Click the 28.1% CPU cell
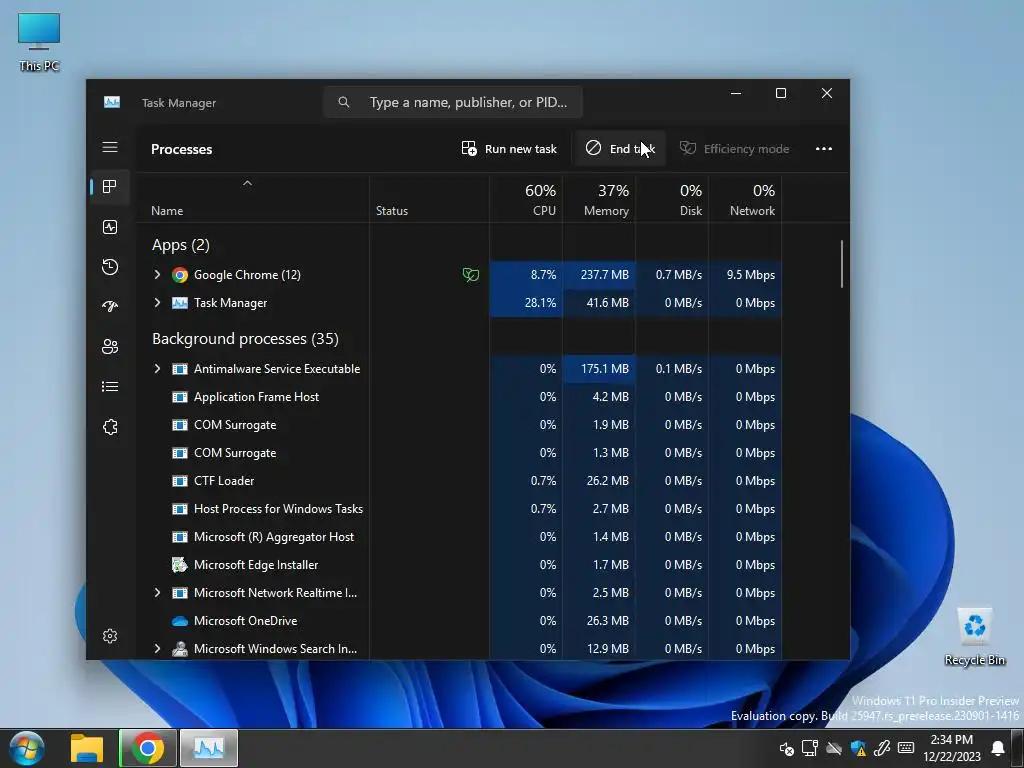 tap(526, 303)
